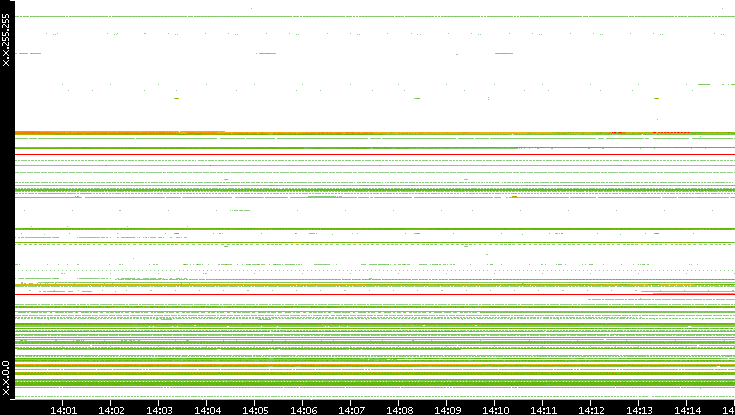
Task: Click the 14:09 tick label
Action: point(448,411)
